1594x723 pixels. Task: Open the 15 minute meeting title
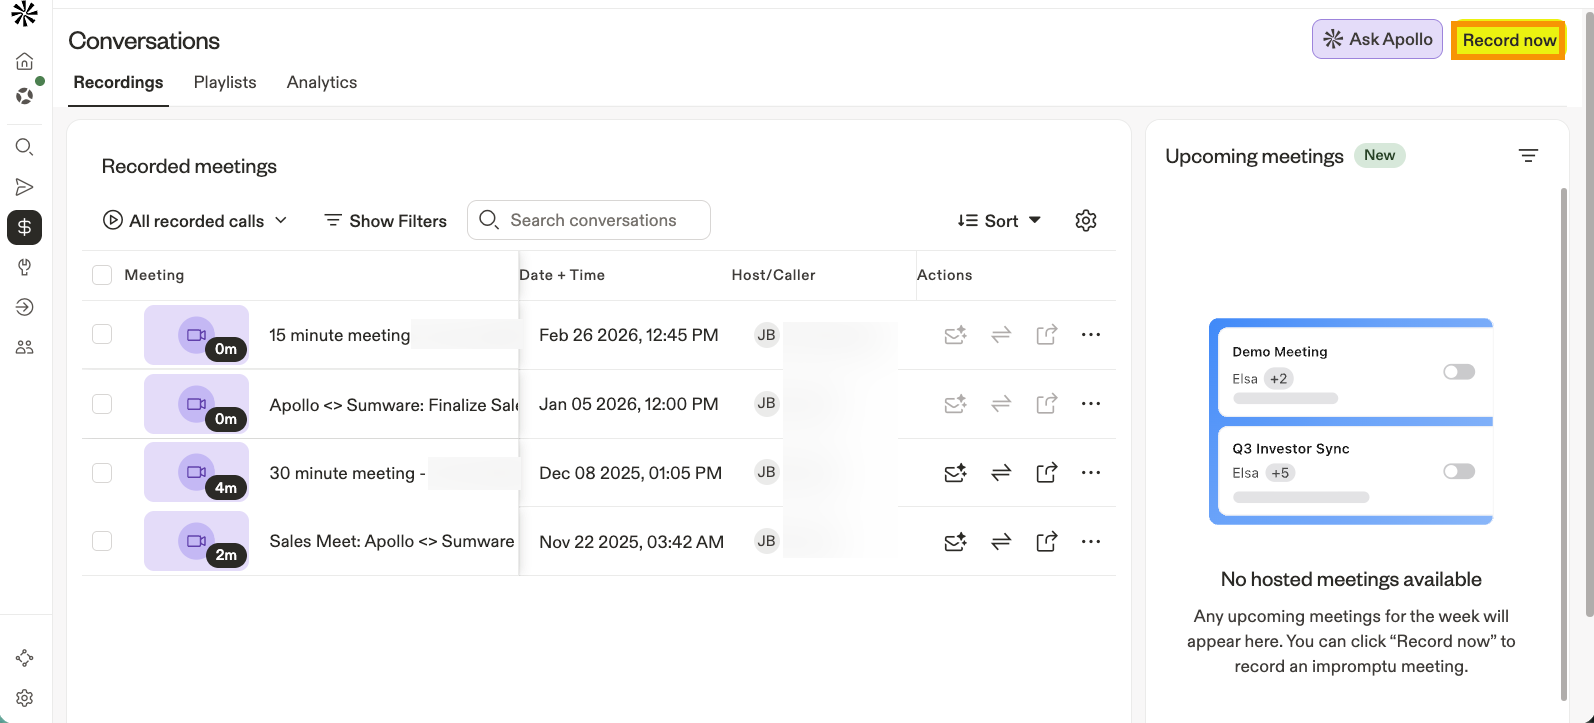[340, 335]
